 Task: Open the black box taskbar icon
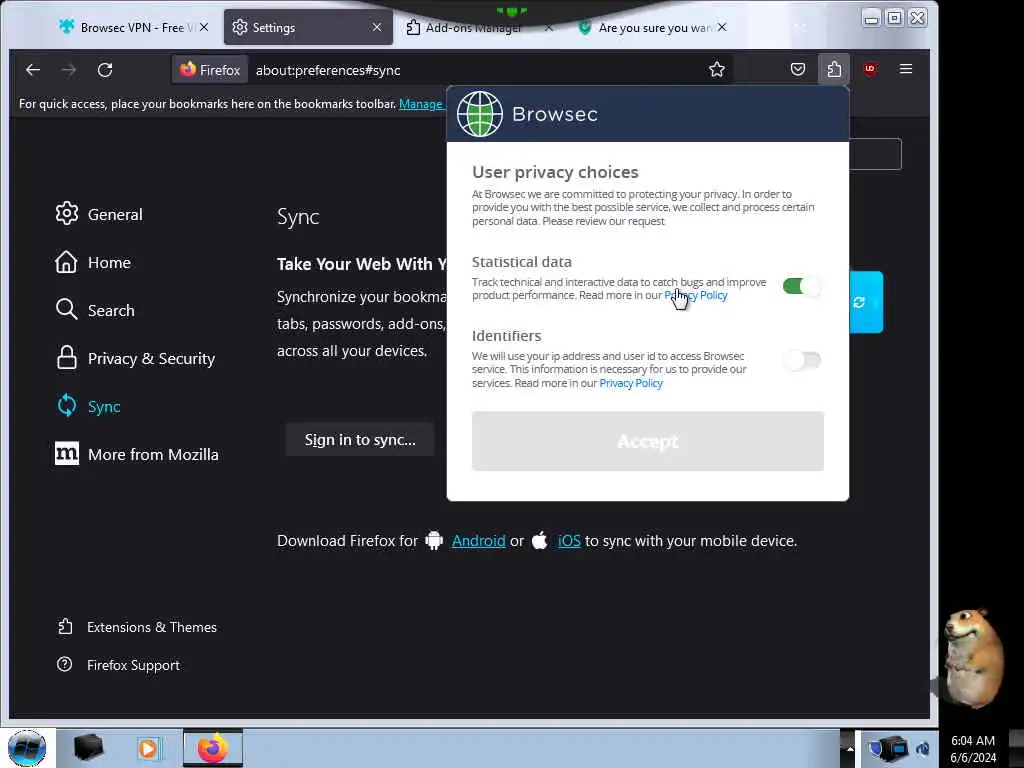pyautogui.click(x=88, y=748)
